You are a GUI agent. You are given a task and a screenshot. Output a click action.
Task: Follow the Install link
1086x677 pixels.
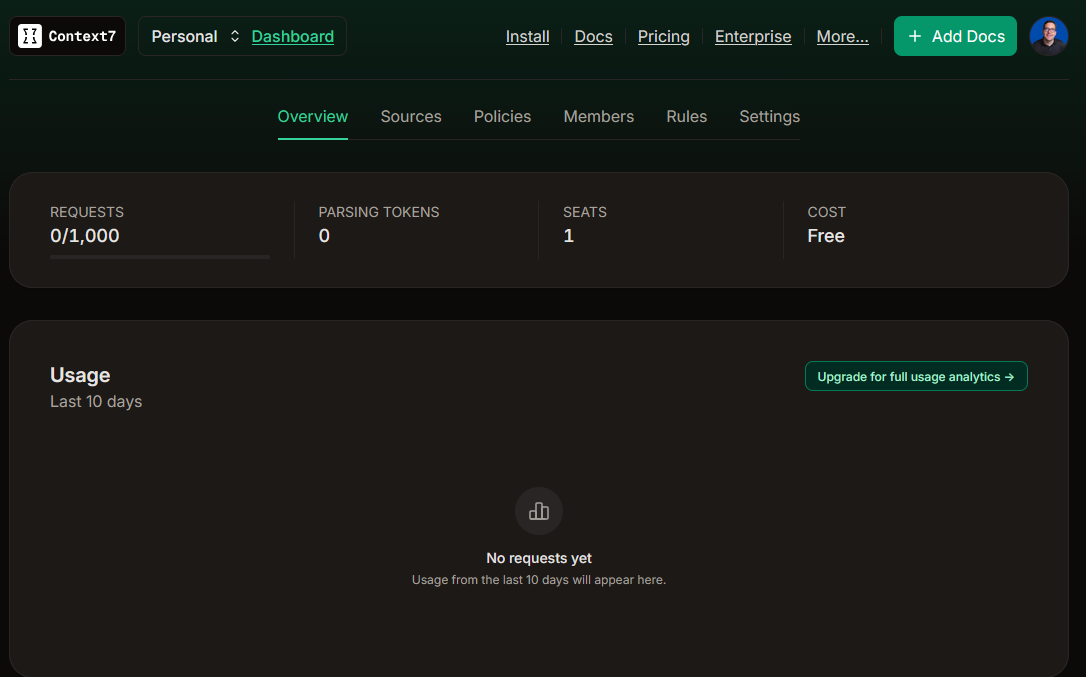pos(527,36)
